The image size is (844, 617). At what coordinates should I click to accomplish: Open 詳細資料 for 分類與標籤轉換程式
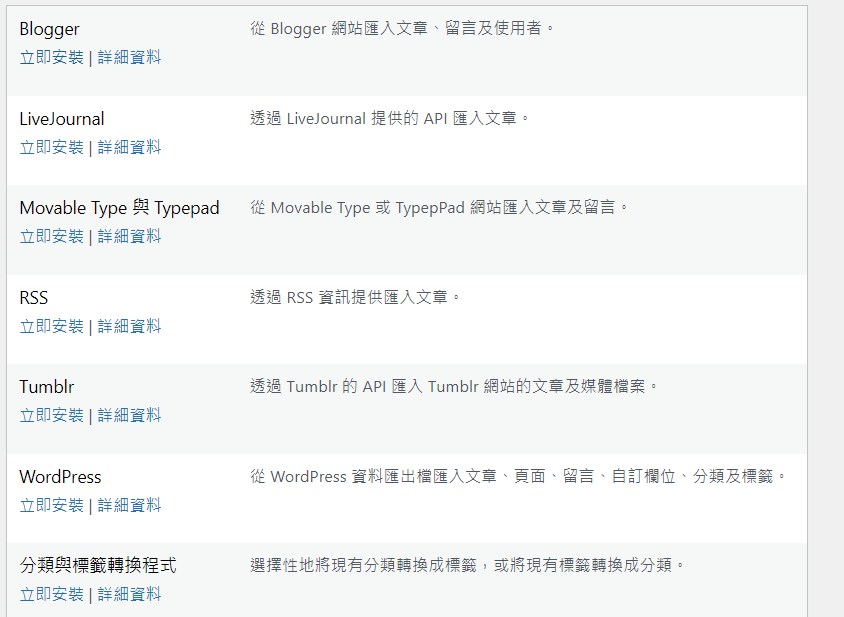[x=129, y=594]
